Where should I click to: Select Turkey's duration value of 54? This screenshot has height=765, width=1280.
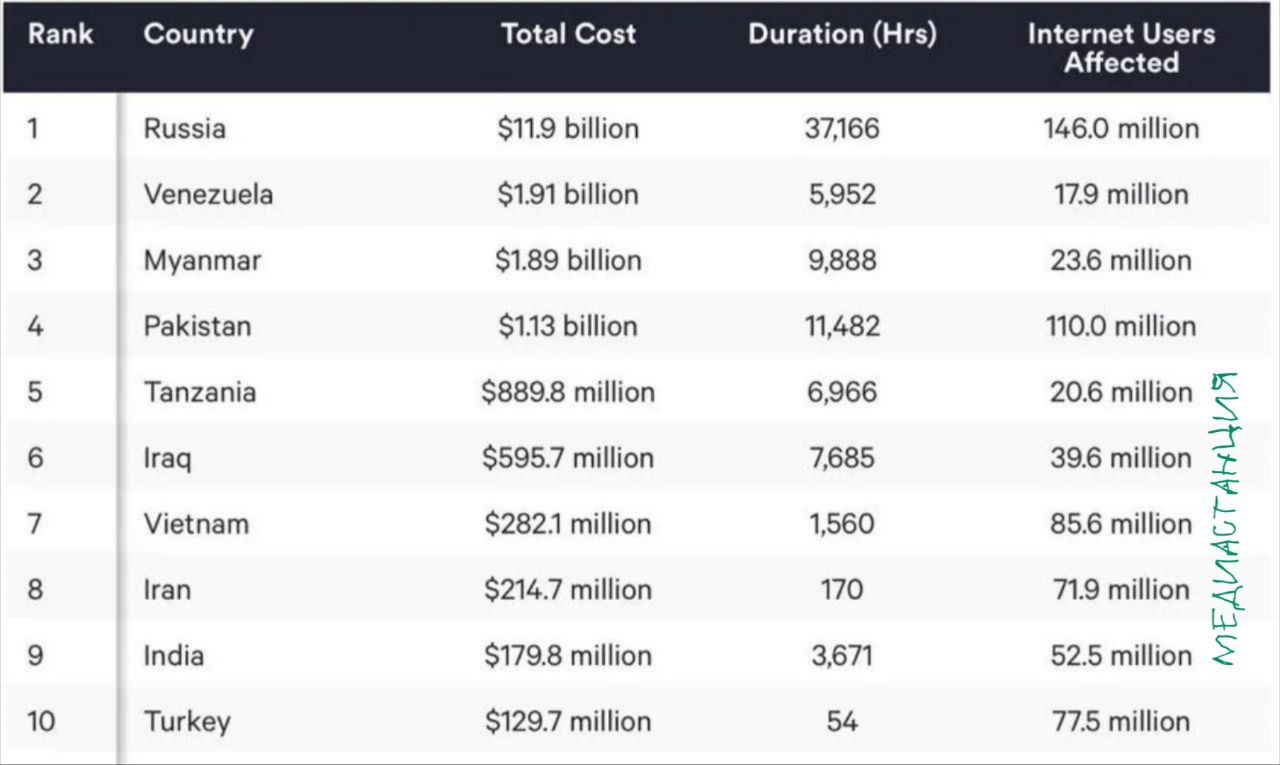point(842,721)
